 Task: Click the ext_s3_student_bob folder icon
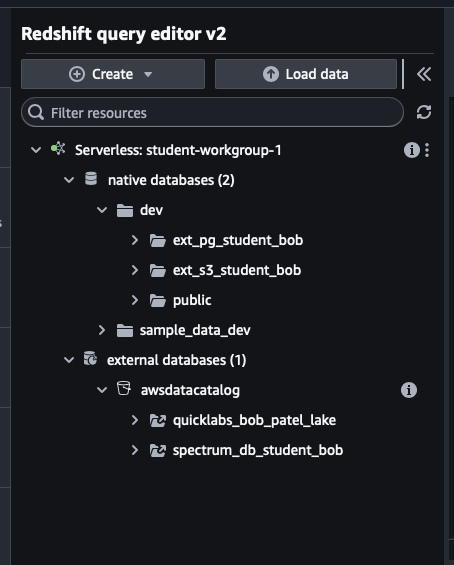pyautogui.click(x=158, y=270)
